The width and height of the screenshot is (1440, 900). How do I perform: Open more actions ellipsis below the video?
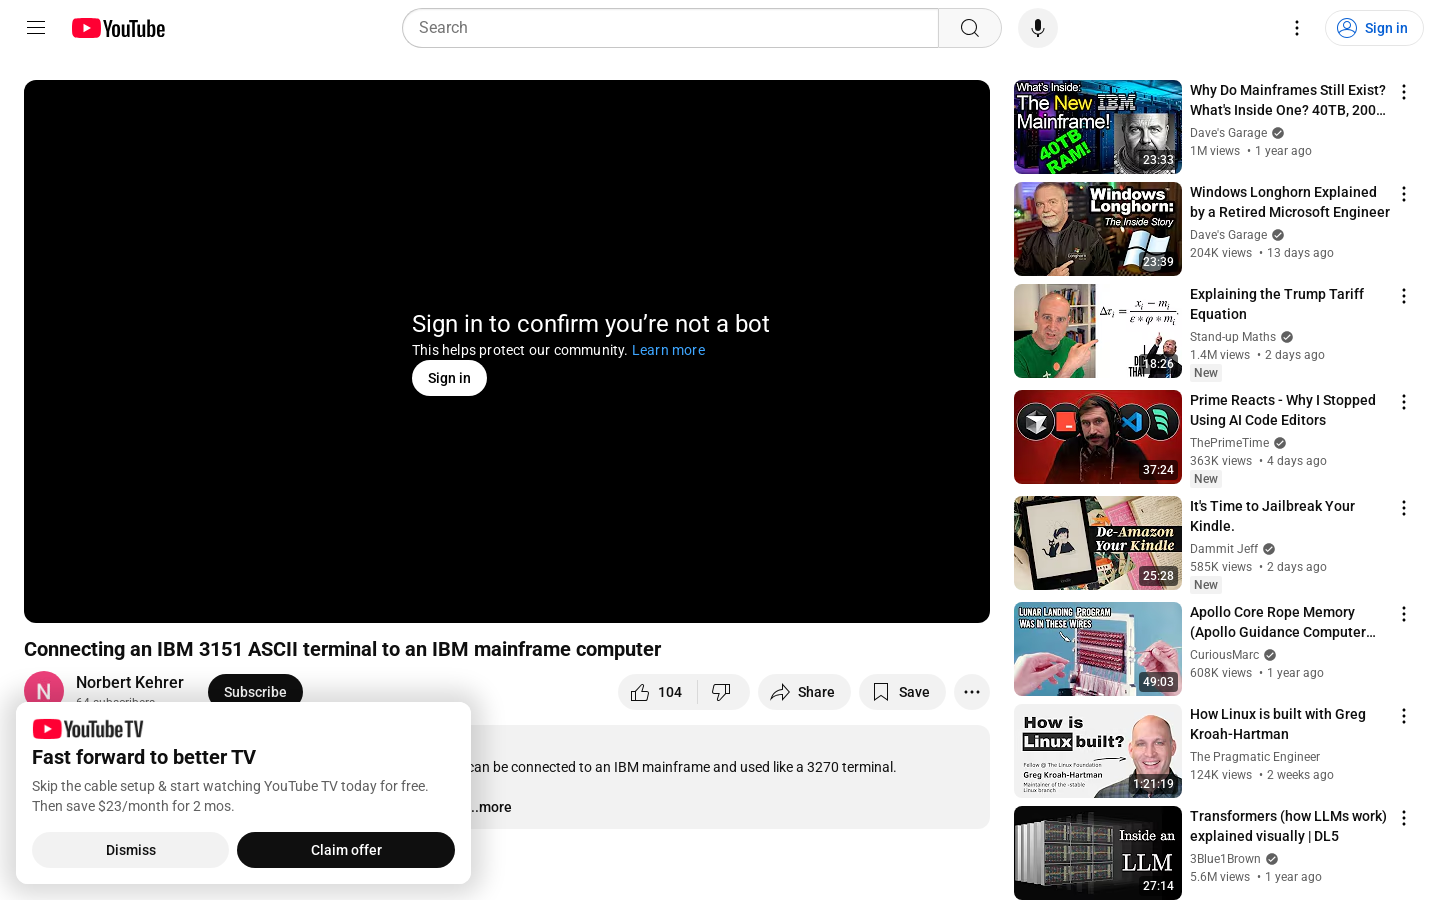[972, 692]
